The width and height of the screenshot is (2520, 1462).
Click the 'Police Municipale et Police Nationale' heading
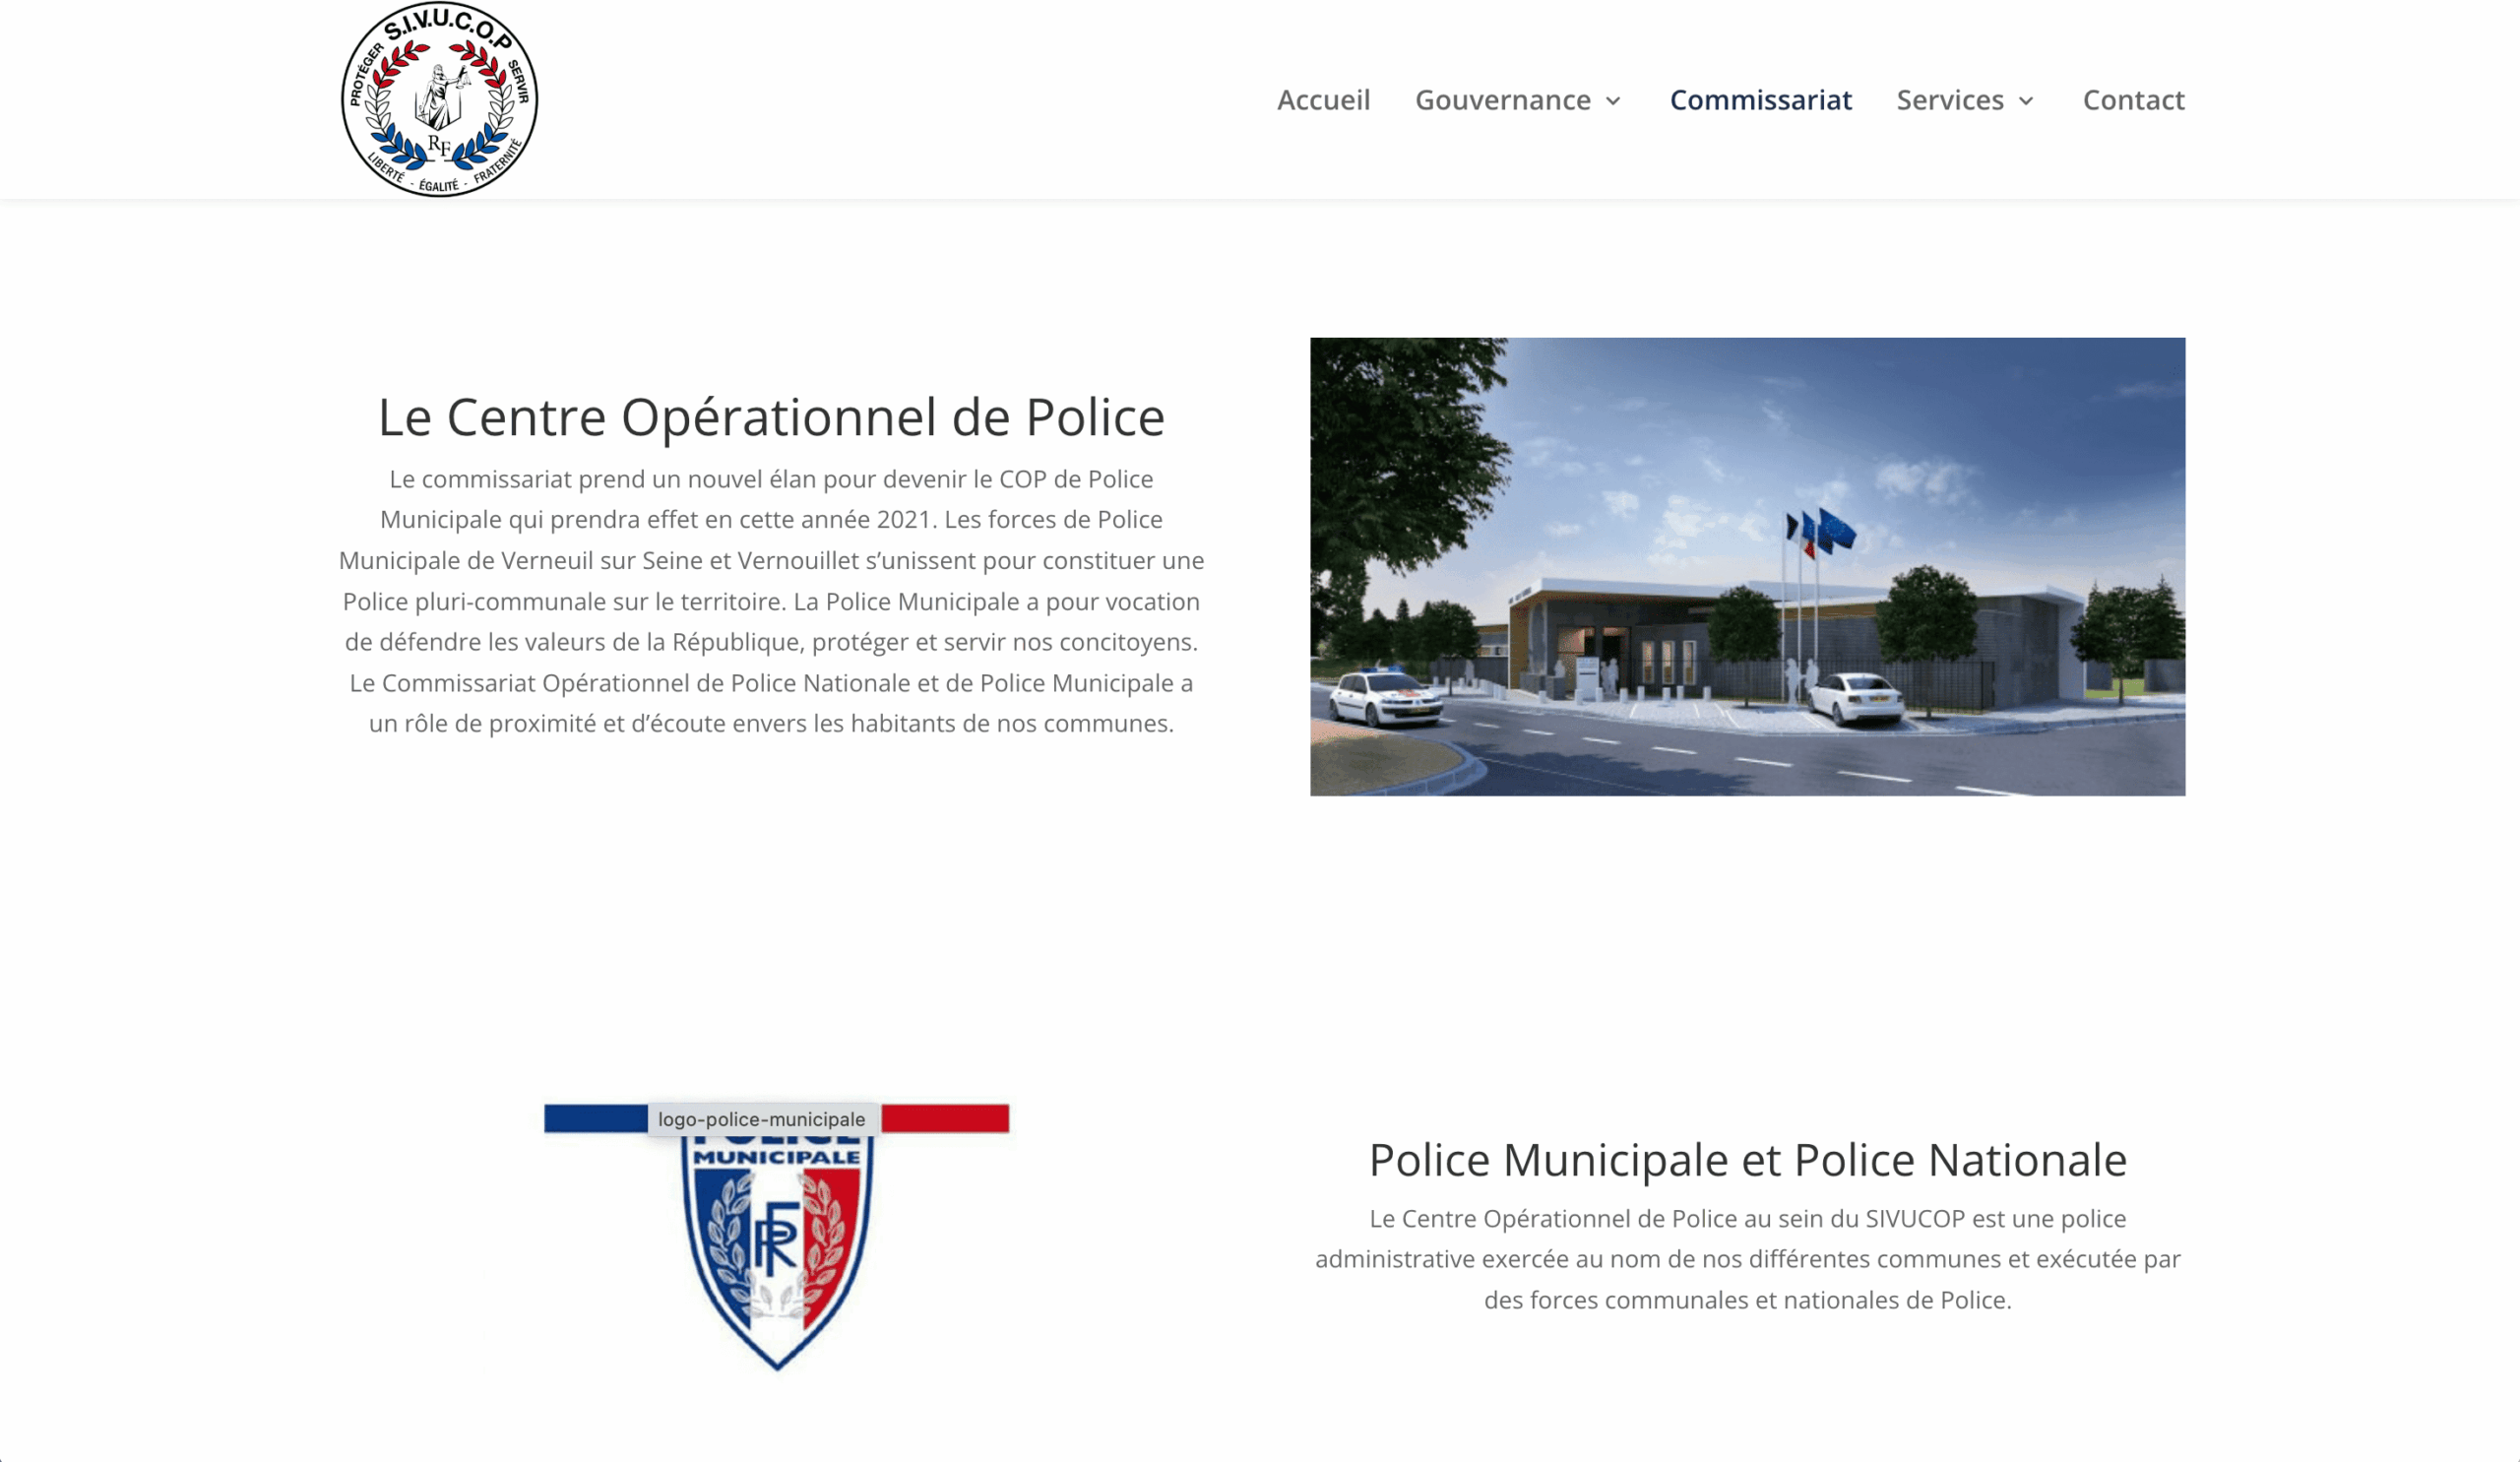click(x=1747, y=1160)
